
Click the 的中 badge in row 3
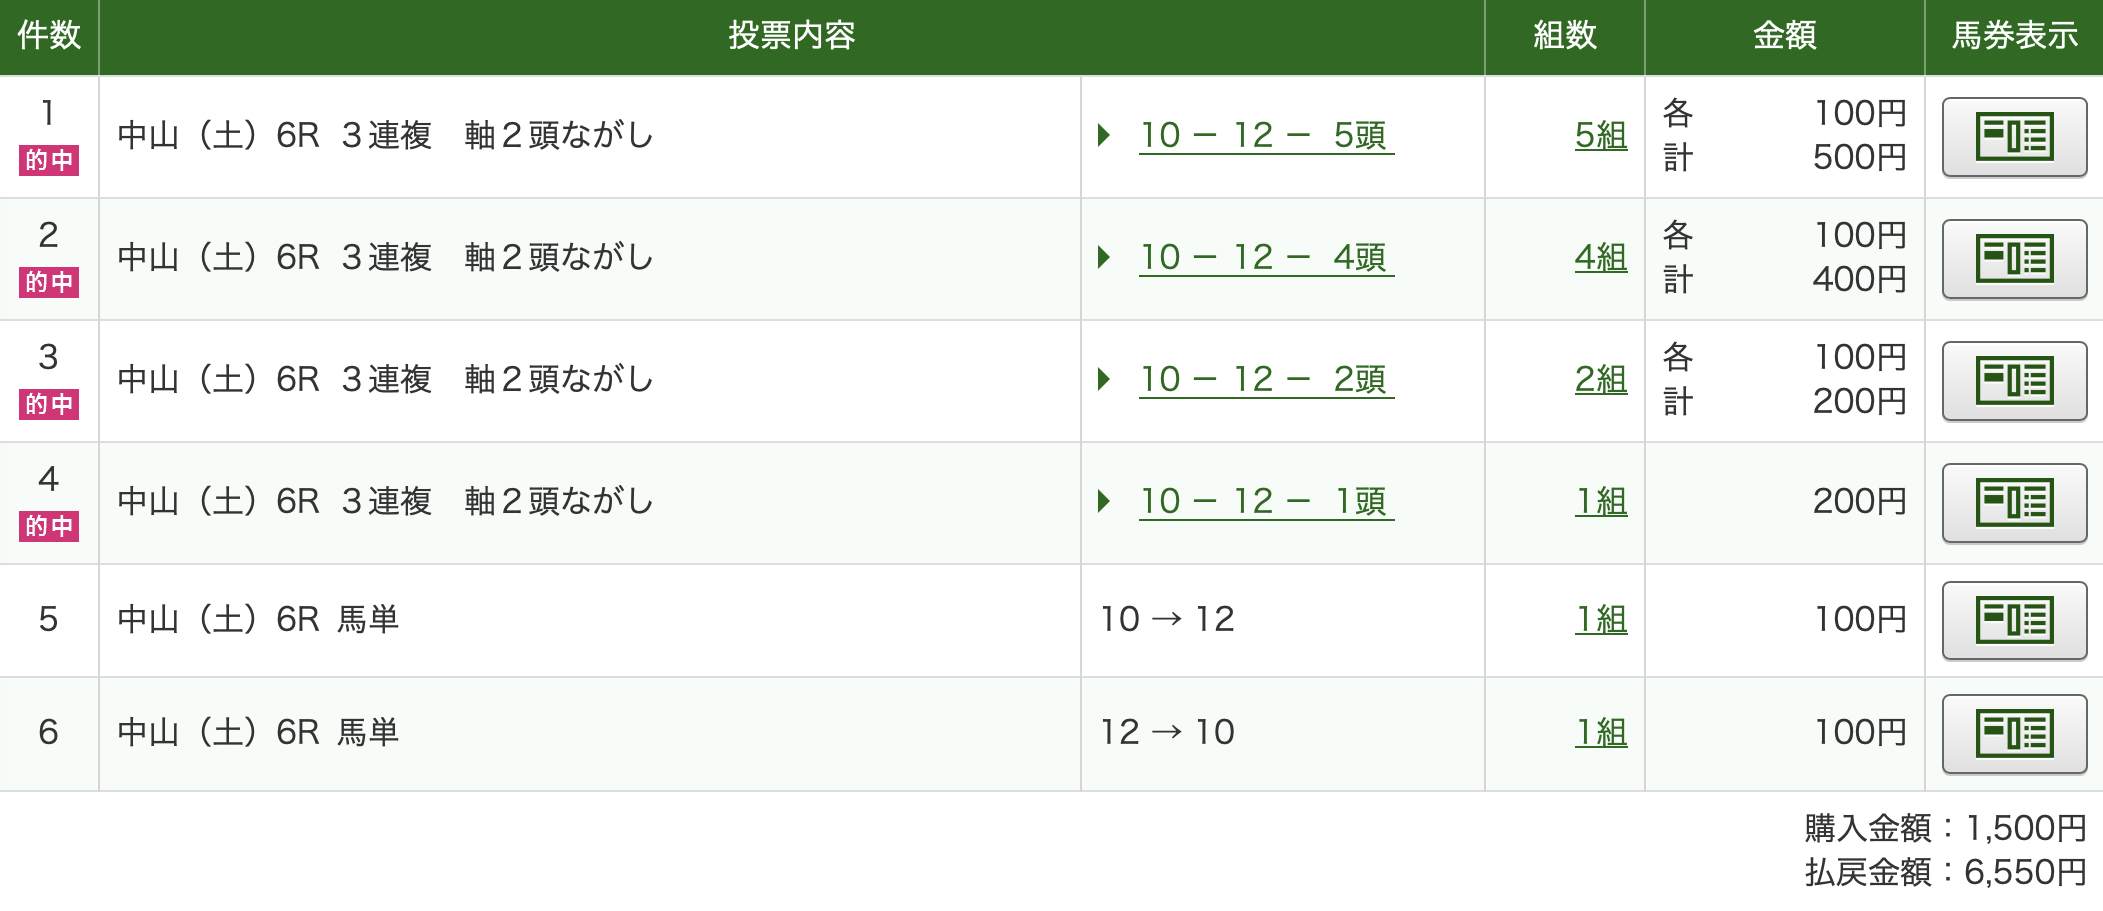[x=49, y=404]
